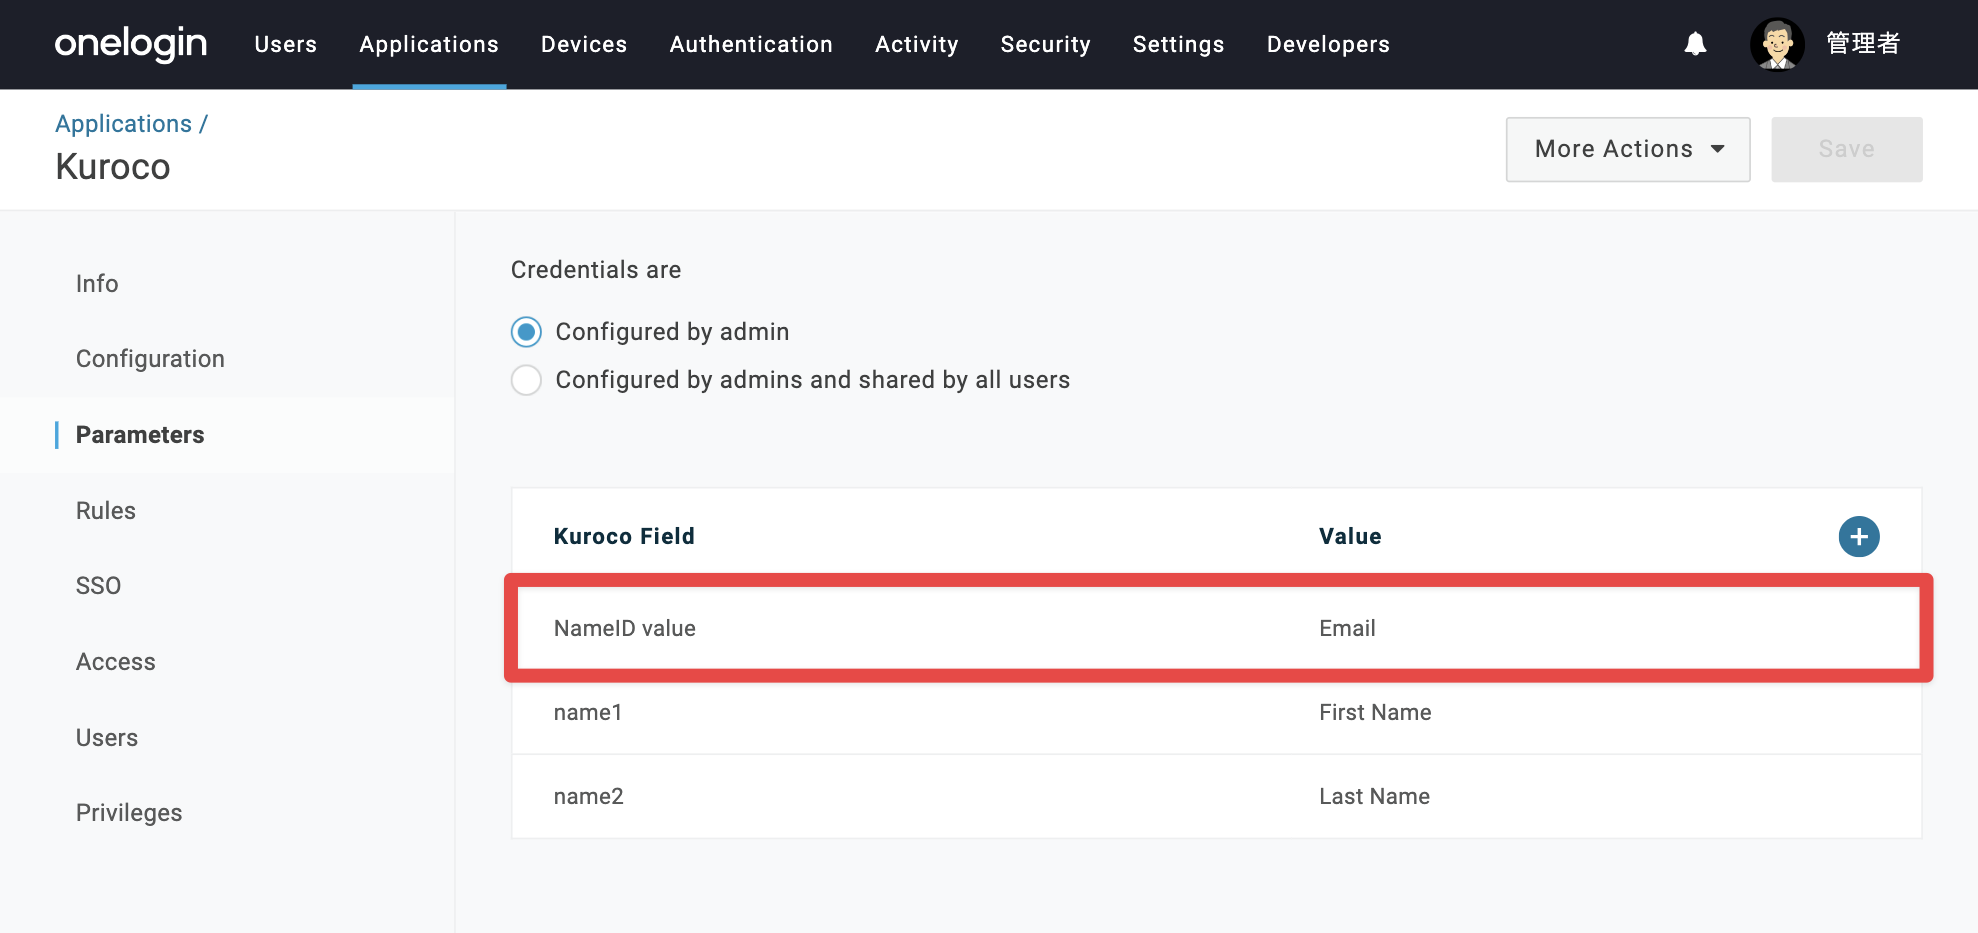Go to the OneLogin home logo
The width and height of the screenshot is (1978, 933).
pos(131,44)
